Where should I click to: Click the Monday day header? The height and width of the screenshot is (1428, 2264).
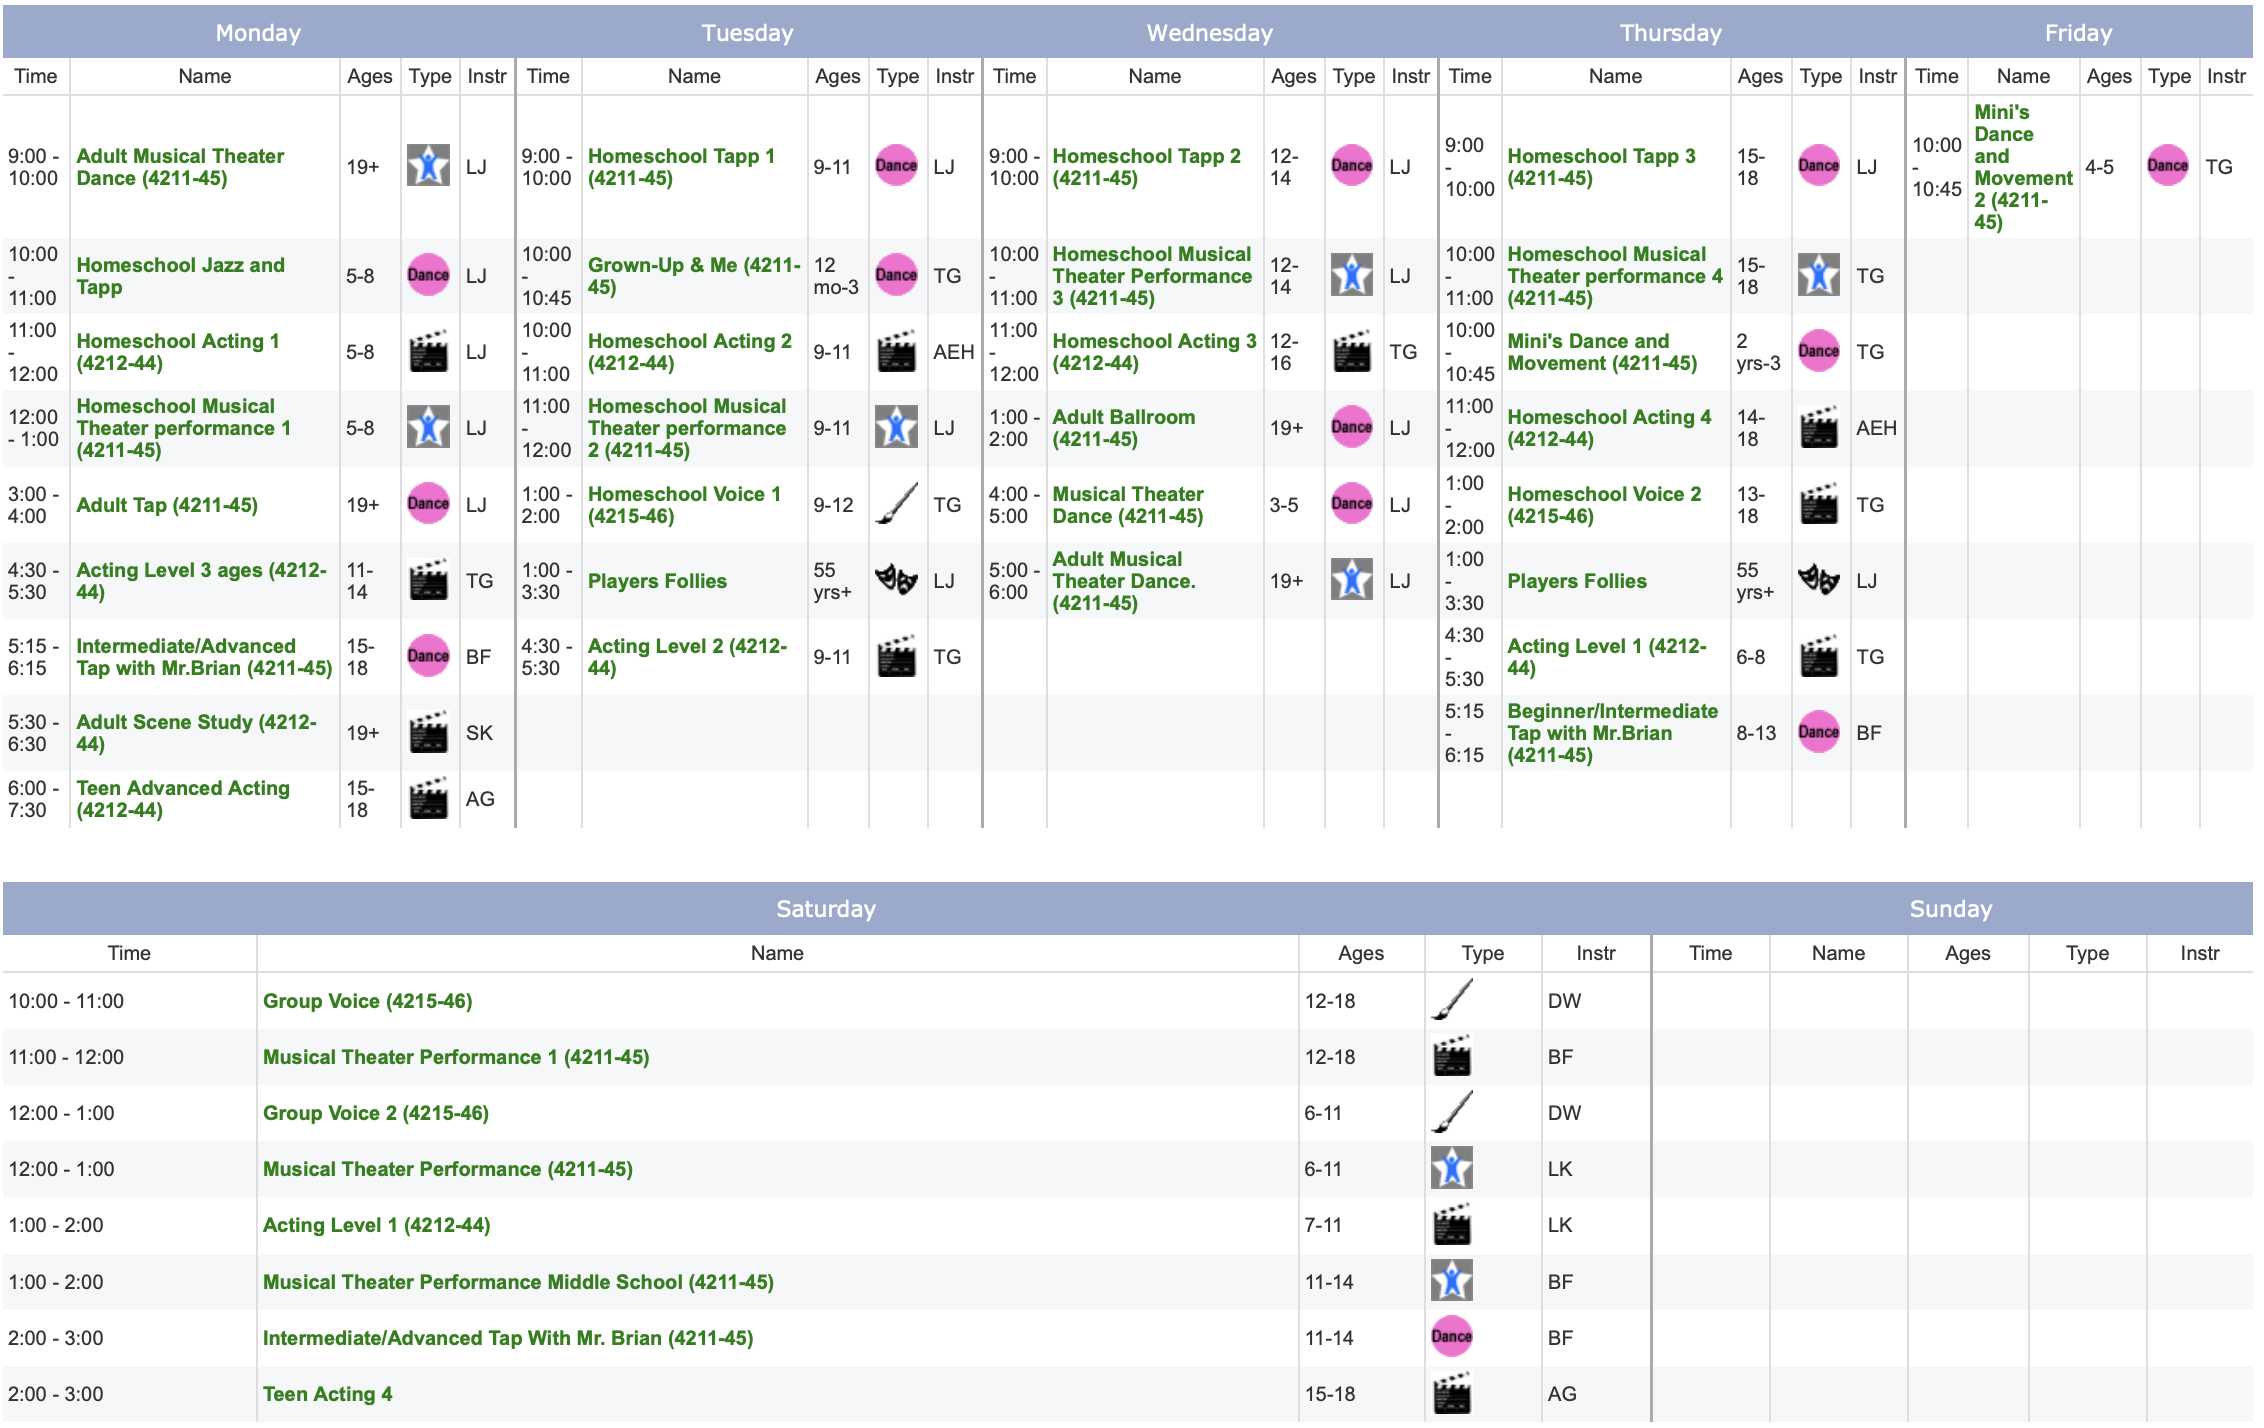[x=259, y=33]
